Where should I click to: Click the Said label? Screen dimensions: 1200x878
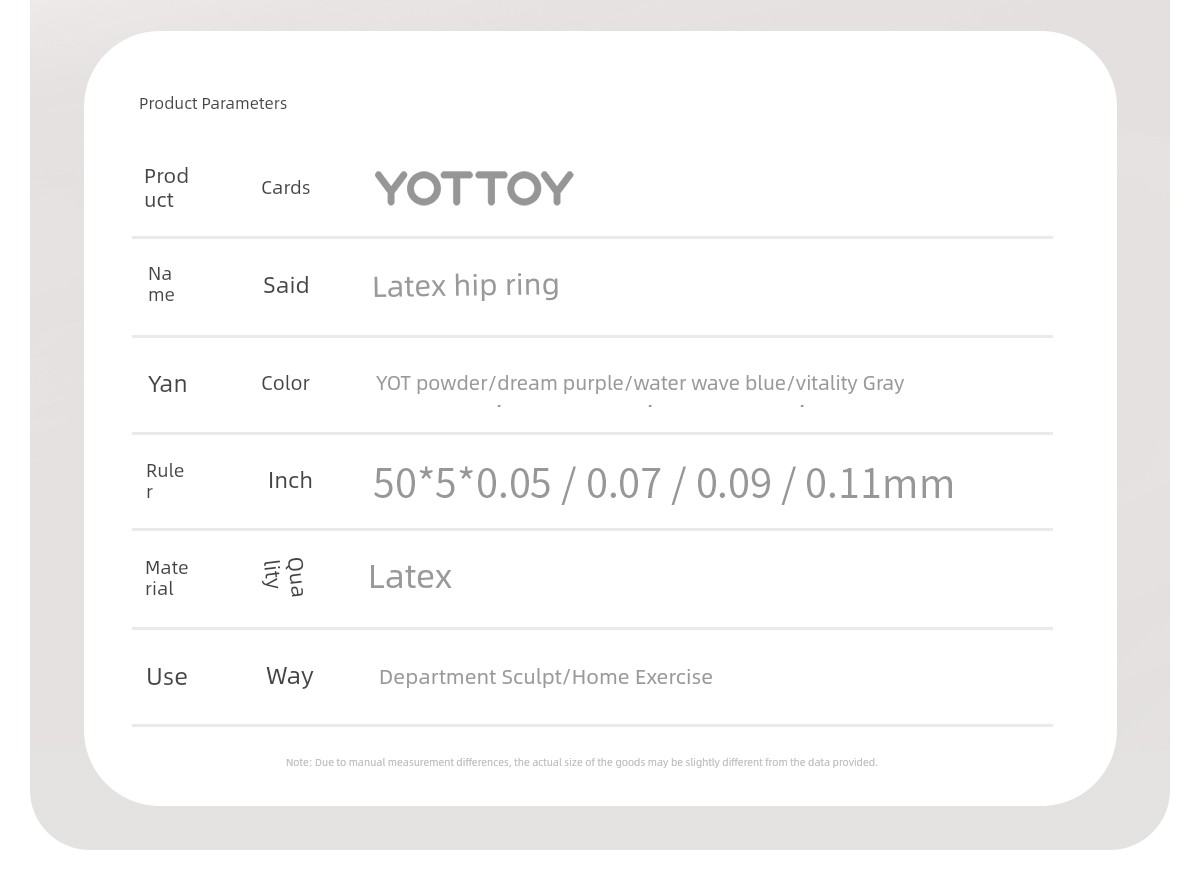pyautogui.click(x=286, y=285)
